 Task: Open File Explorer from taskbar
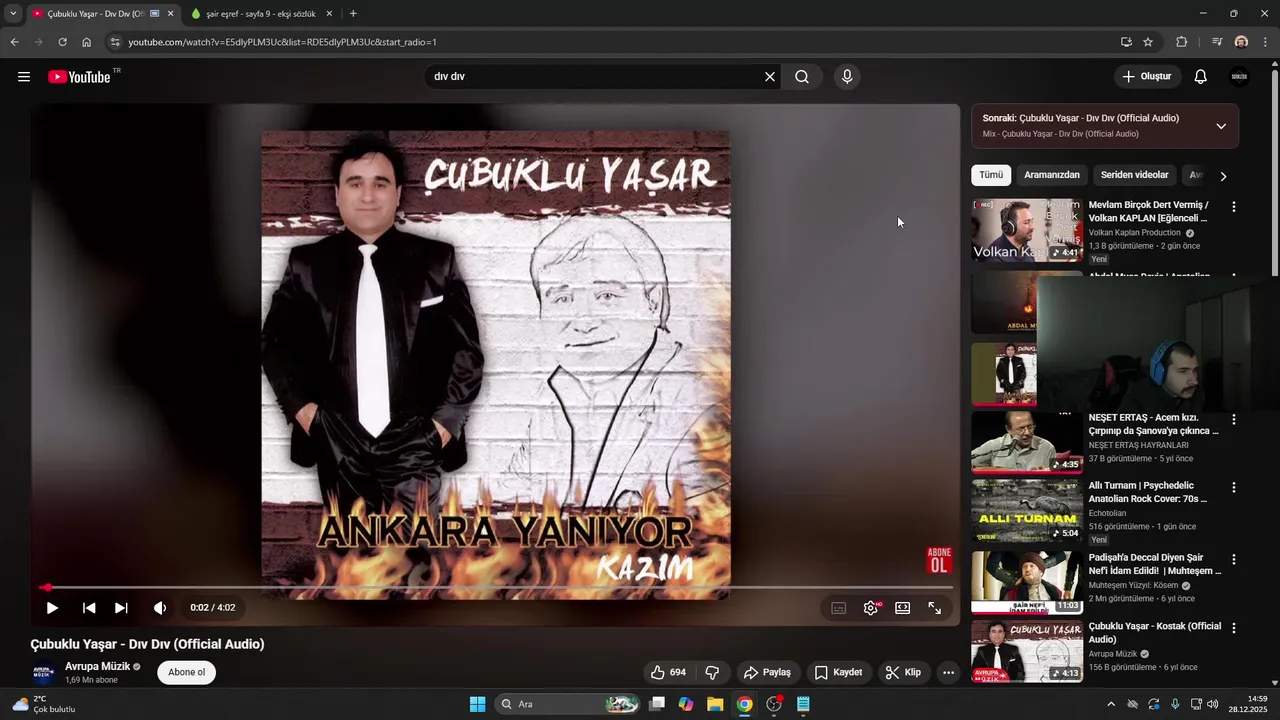(x=715, y=704)
